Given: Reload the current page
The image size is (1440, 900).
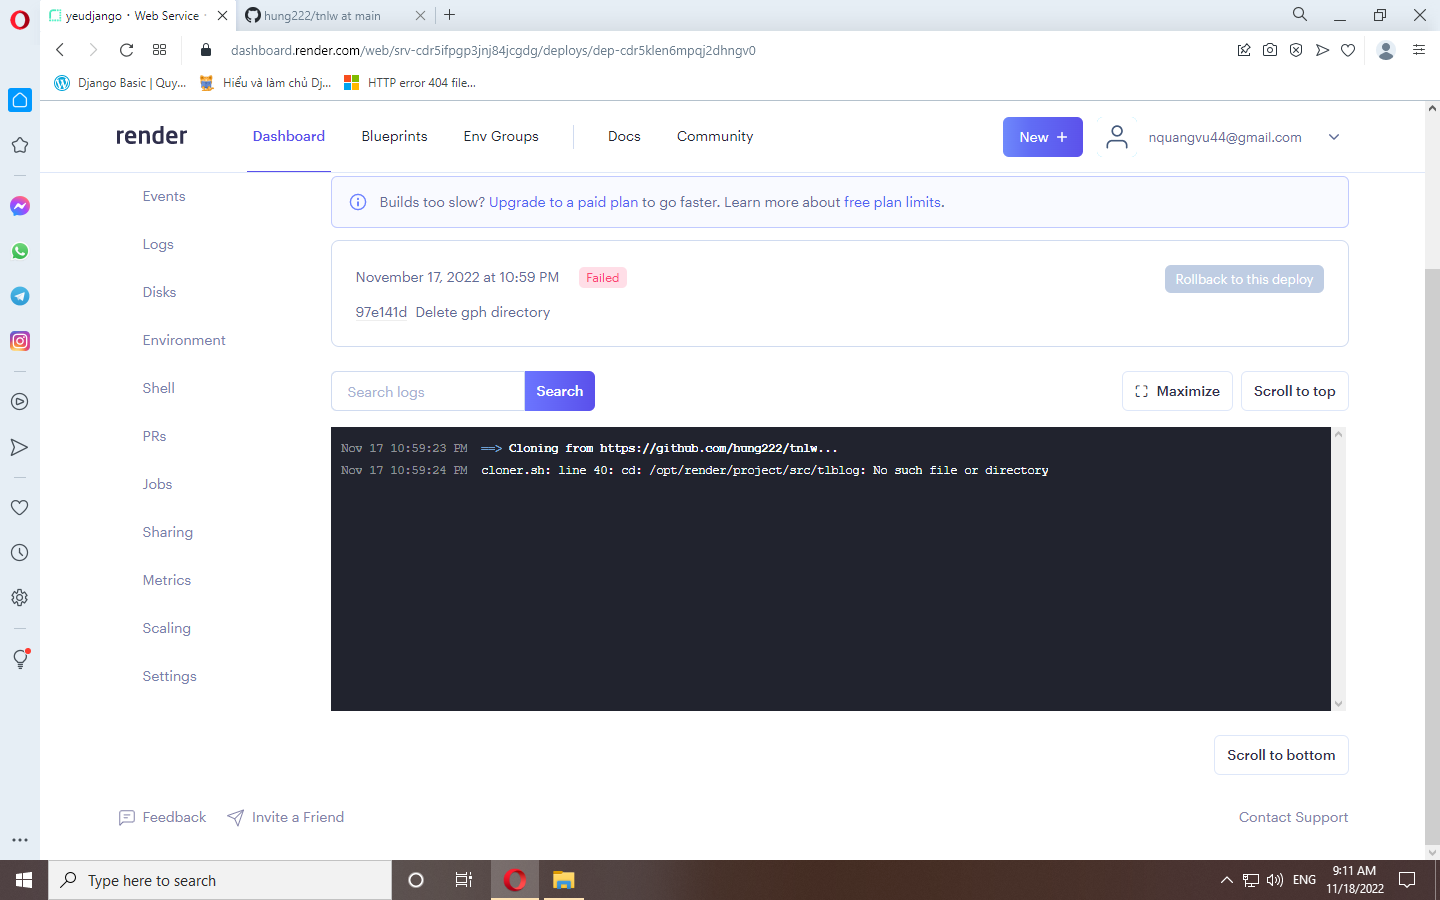Looking at the screenshot, I should click(x=126, y=50).
